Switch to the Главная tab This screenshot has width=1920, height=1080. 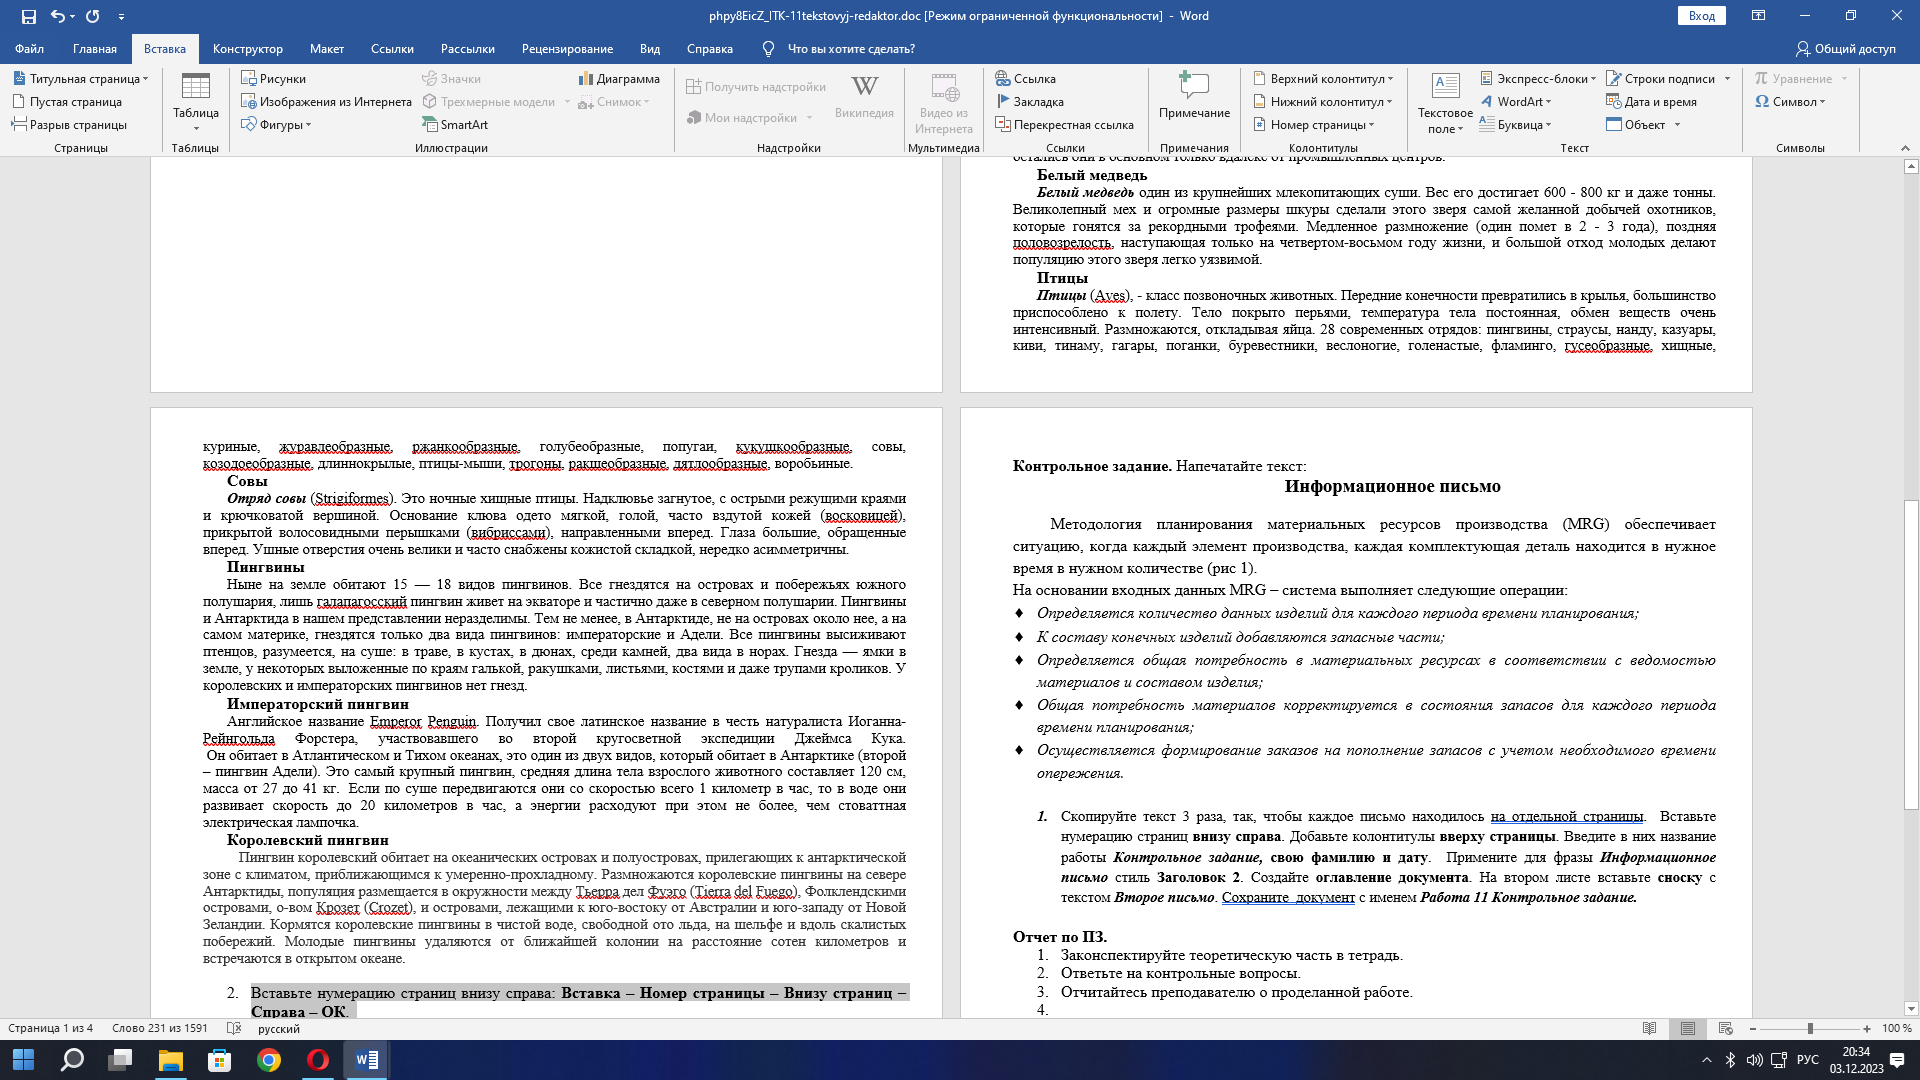pos(95,49)
